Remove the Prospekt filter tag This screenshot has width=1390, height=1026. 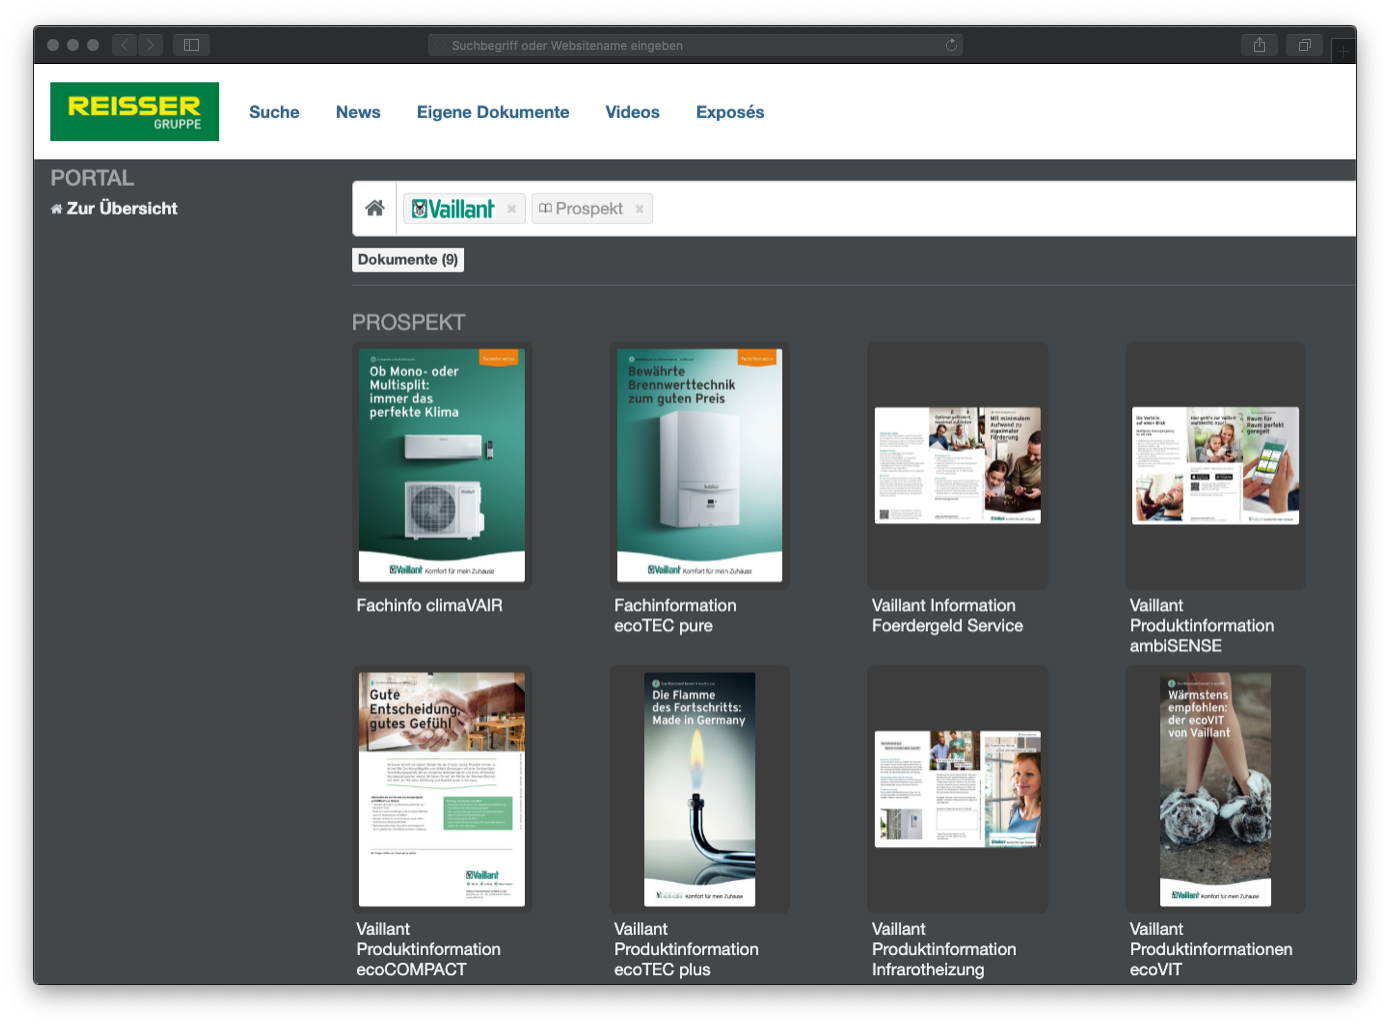(x=639, y=209)
